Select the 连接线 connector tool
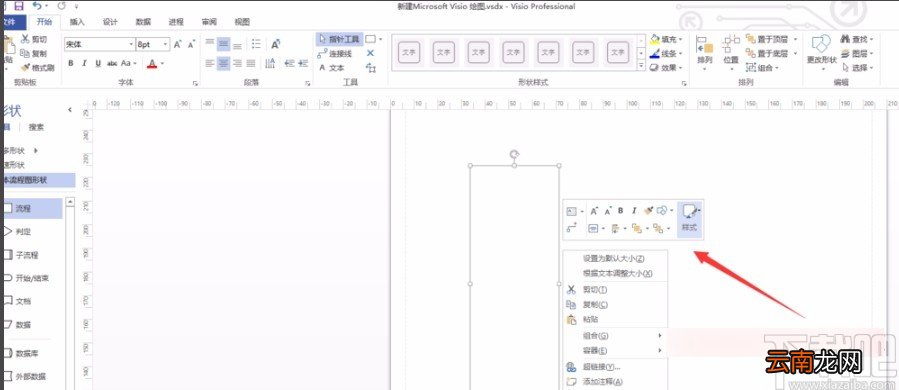The width and height of the screenshot is (899, 390). pos(335,53)
